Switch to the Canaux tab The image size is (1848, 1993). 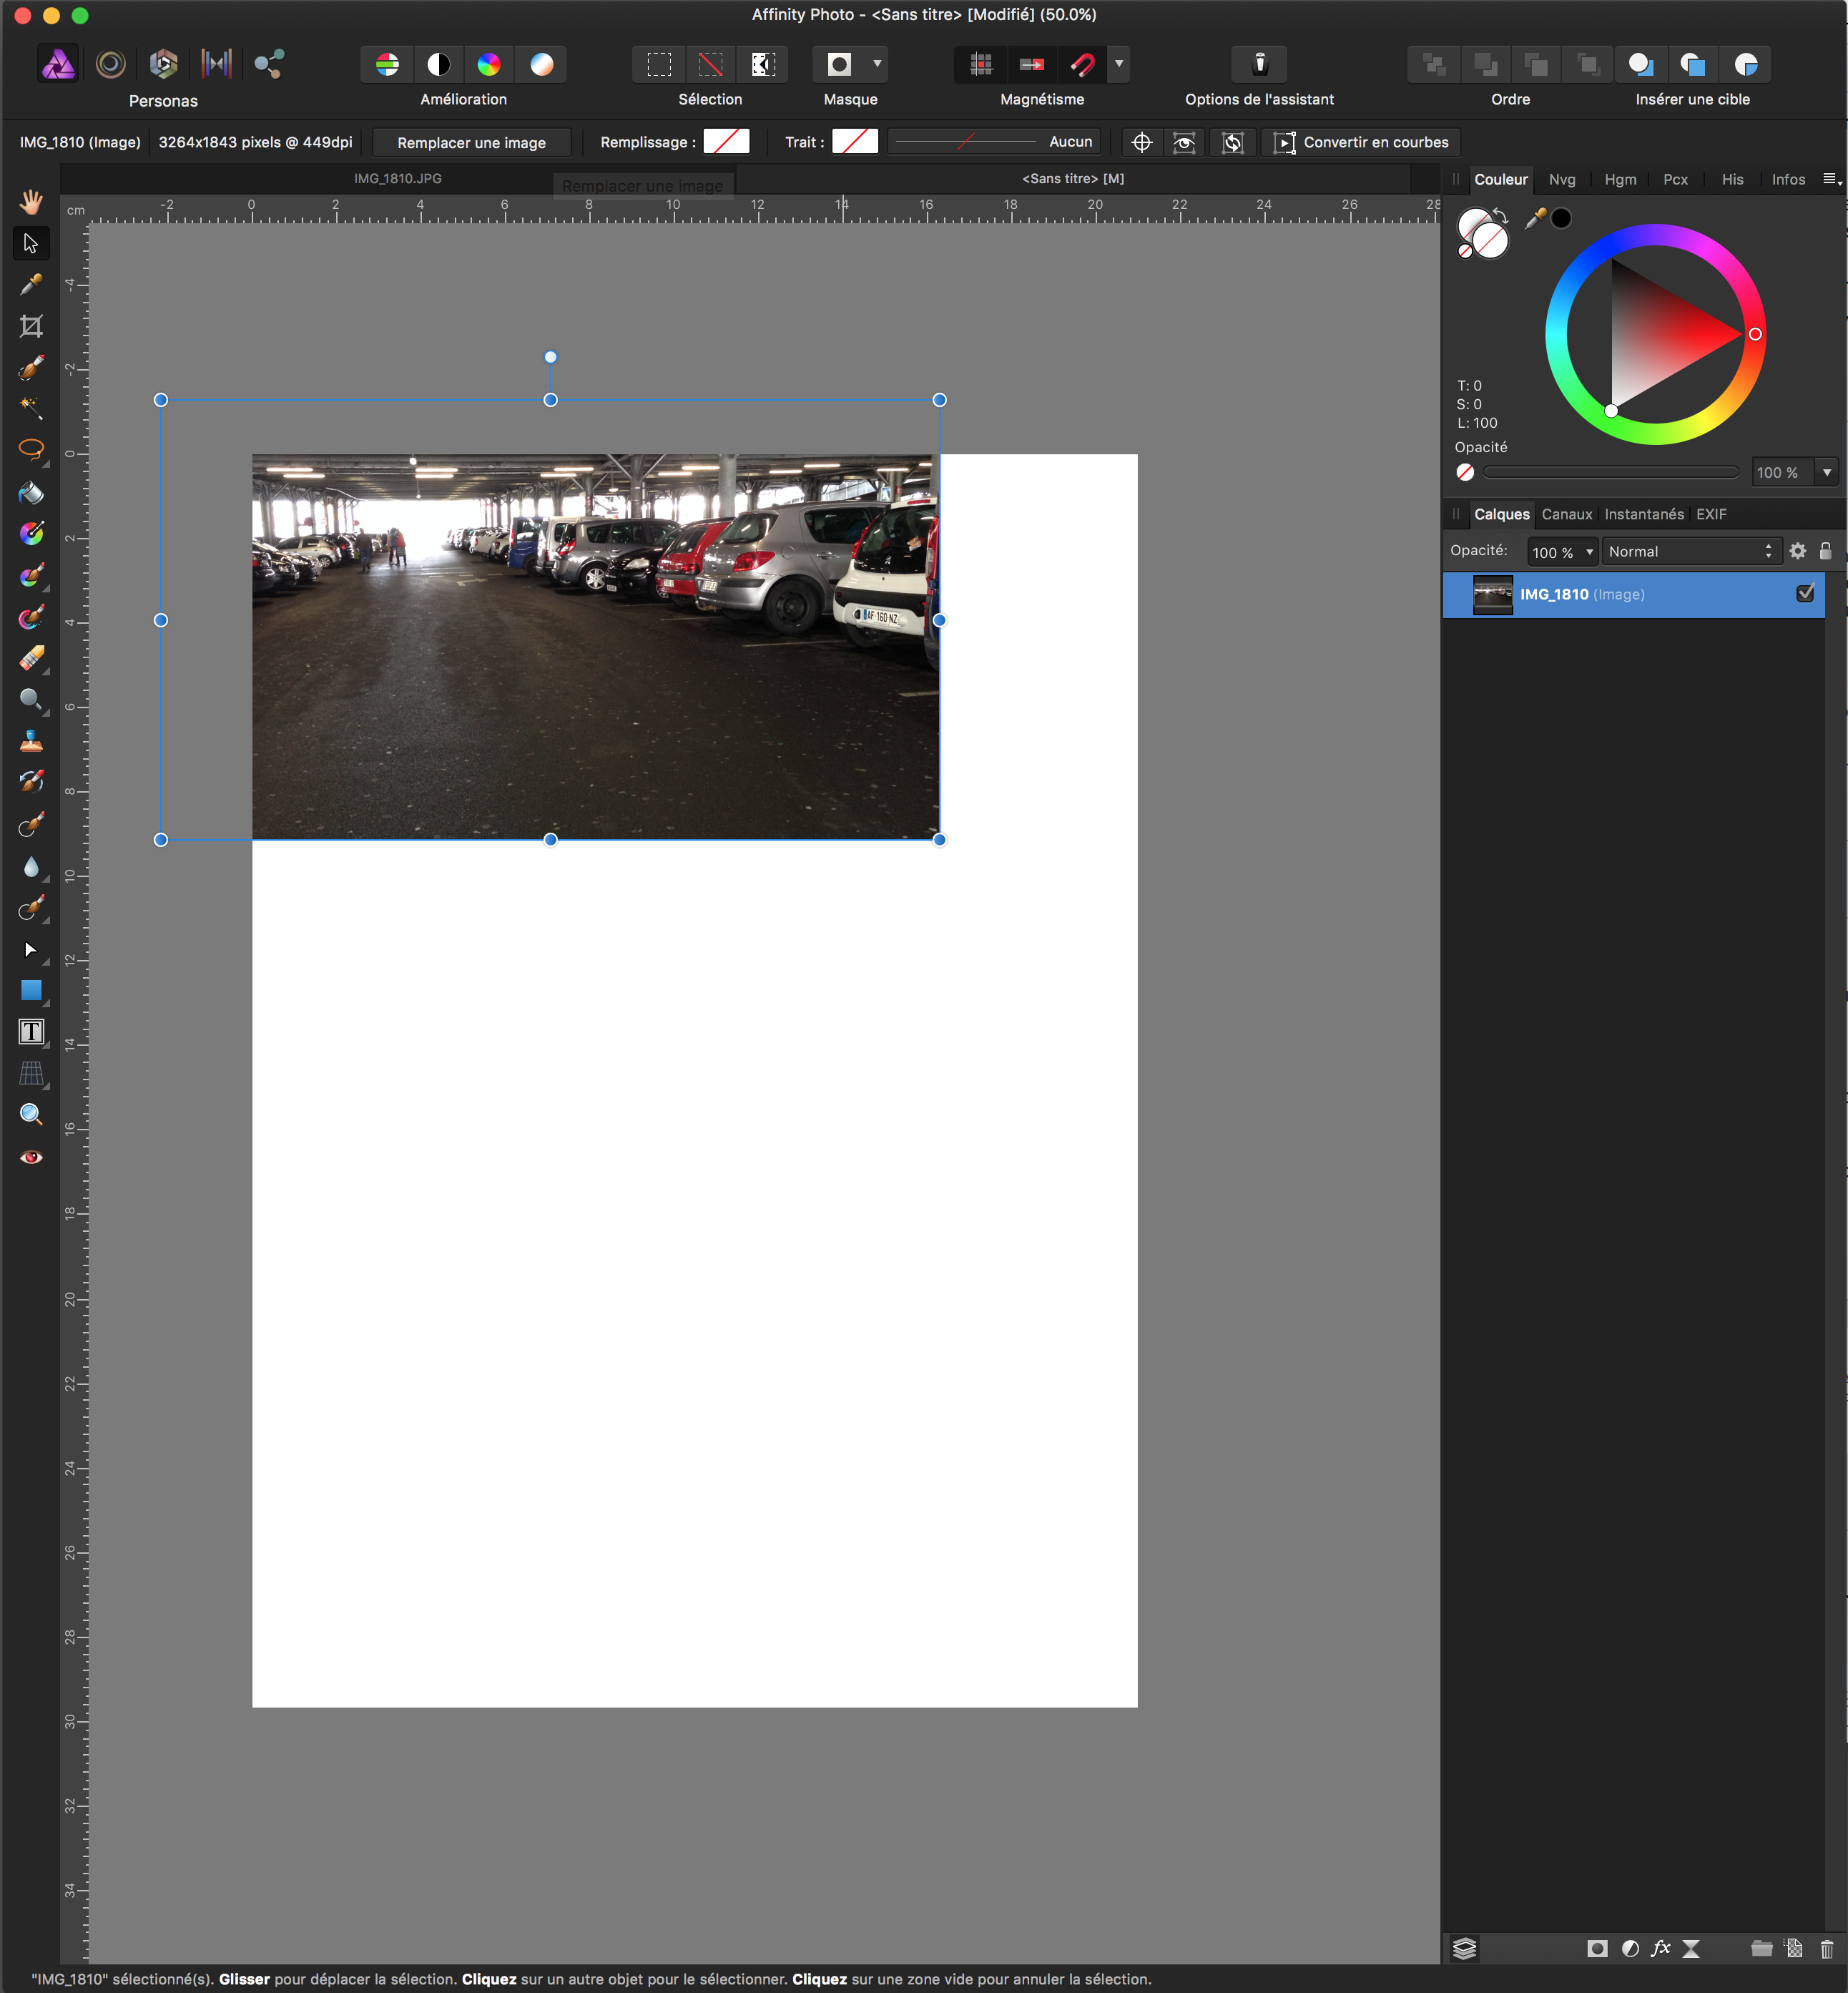1566,514
